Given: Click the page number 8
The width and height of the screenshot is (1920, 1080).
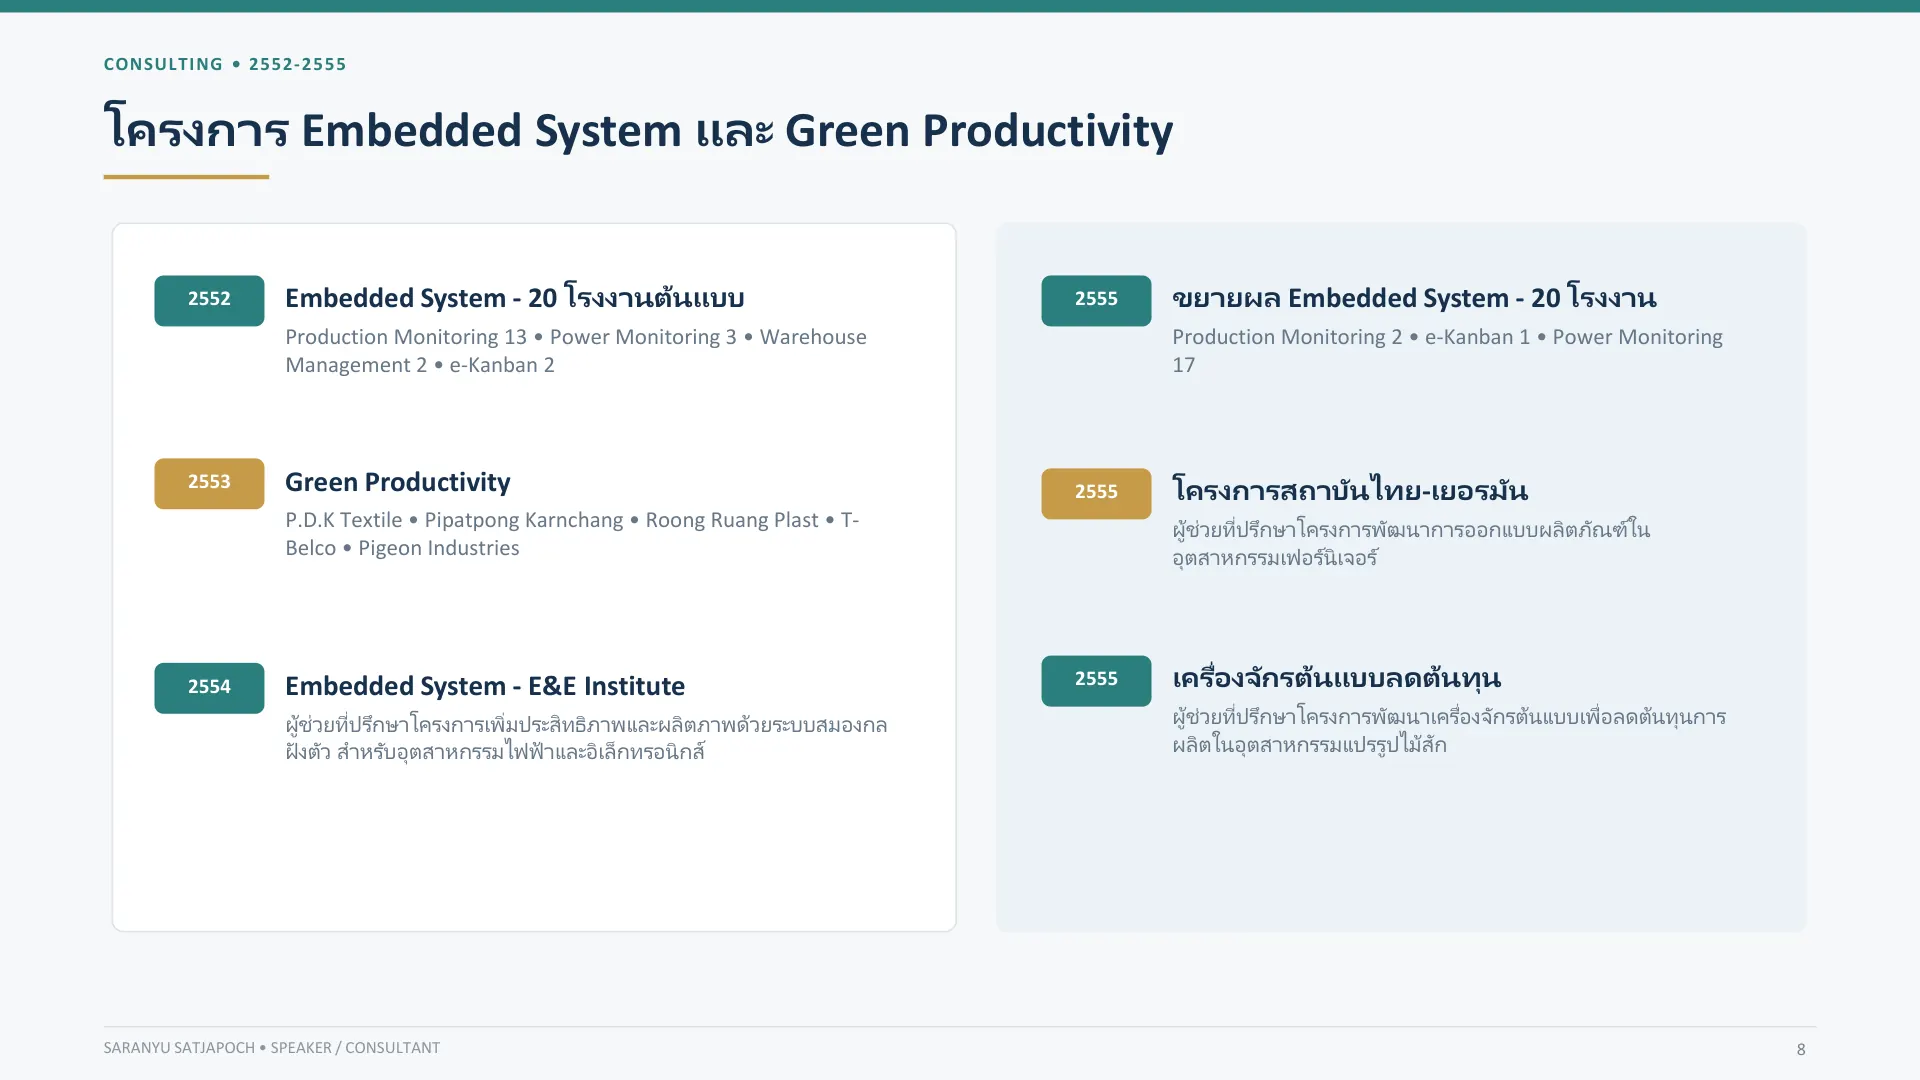Looking at the screenshot, I should click(x=1801, y=1049).
